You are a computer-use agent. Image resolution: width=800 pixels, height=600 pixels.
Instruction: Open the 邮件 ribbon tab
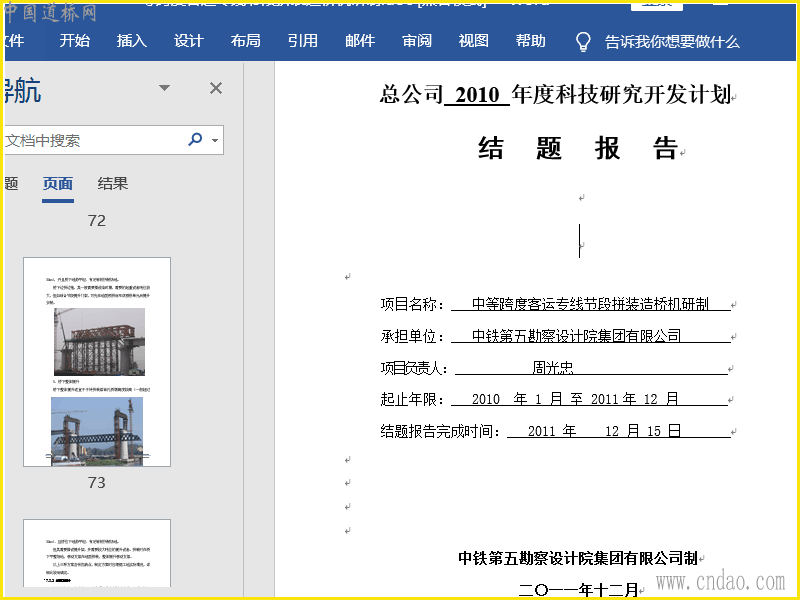click(360, 41)
